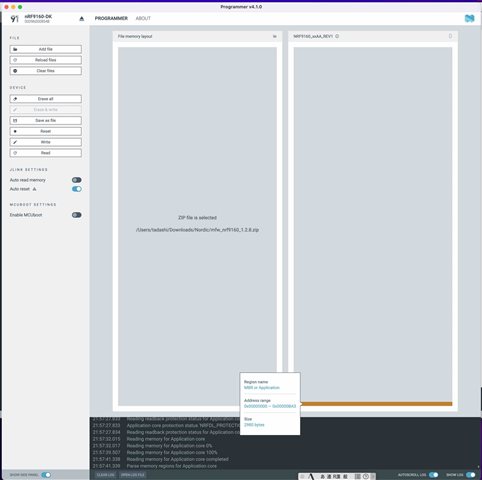This screenshot has width=482, height=480.
Task: Disable the Auto reset switch
Action: coord(77,189)
